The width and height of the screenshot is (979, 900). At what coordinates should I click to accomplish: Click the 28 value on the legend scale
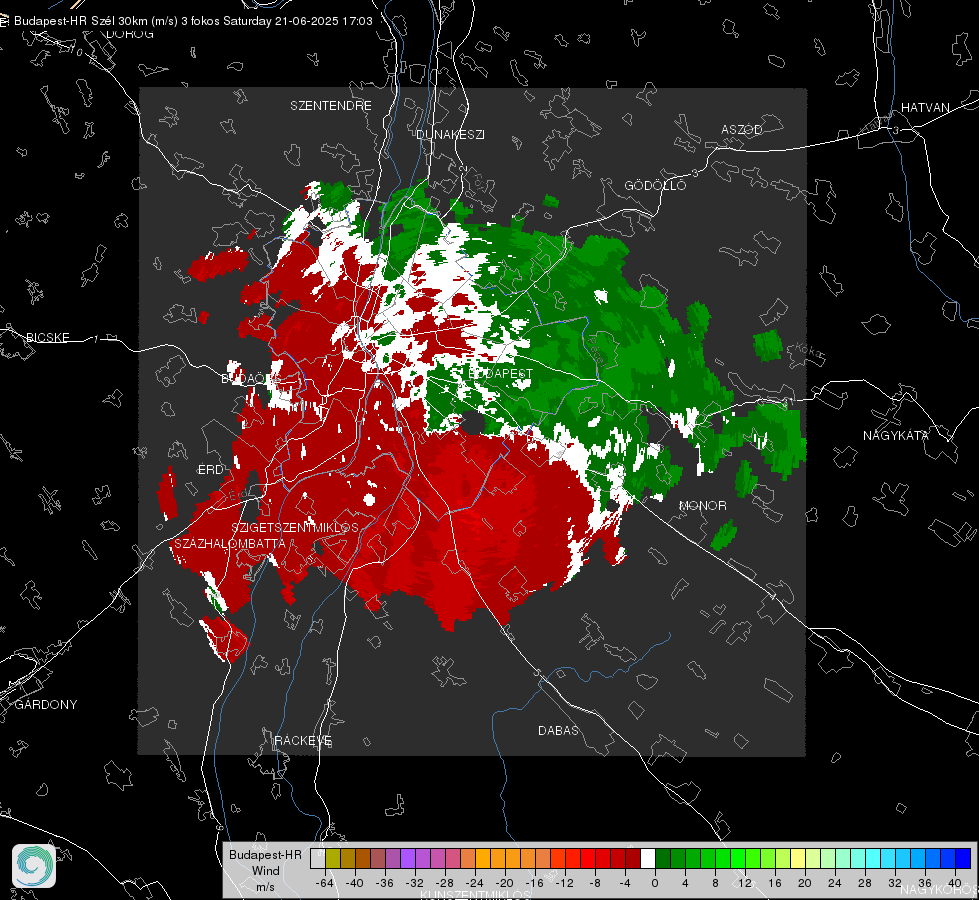[x=865, y=883]
